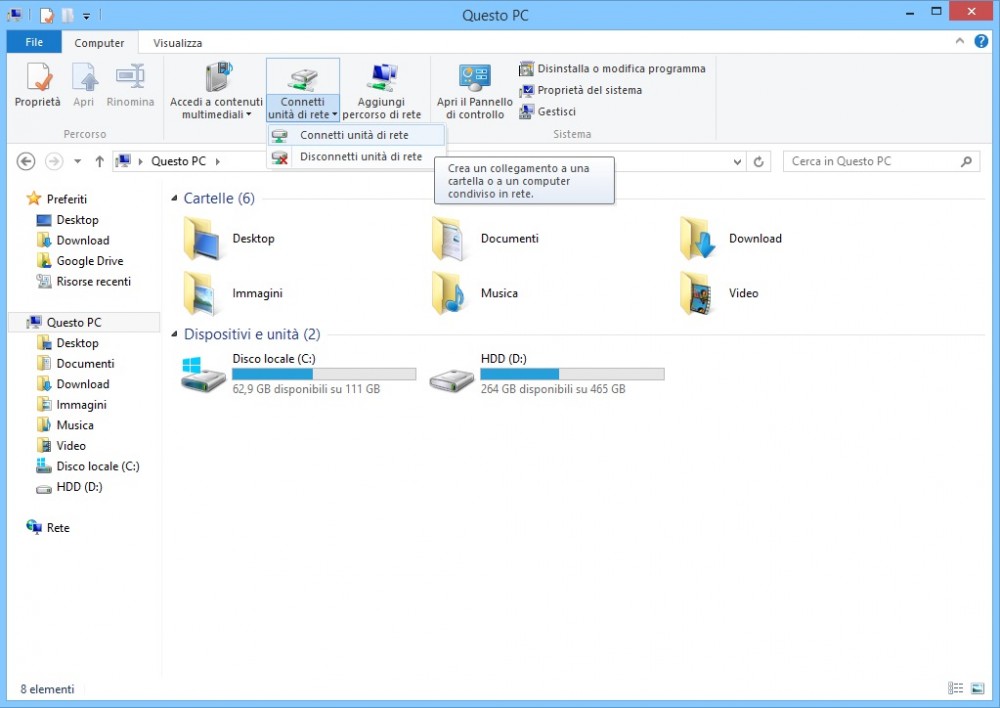Go up one level arrow

point(99,161)
